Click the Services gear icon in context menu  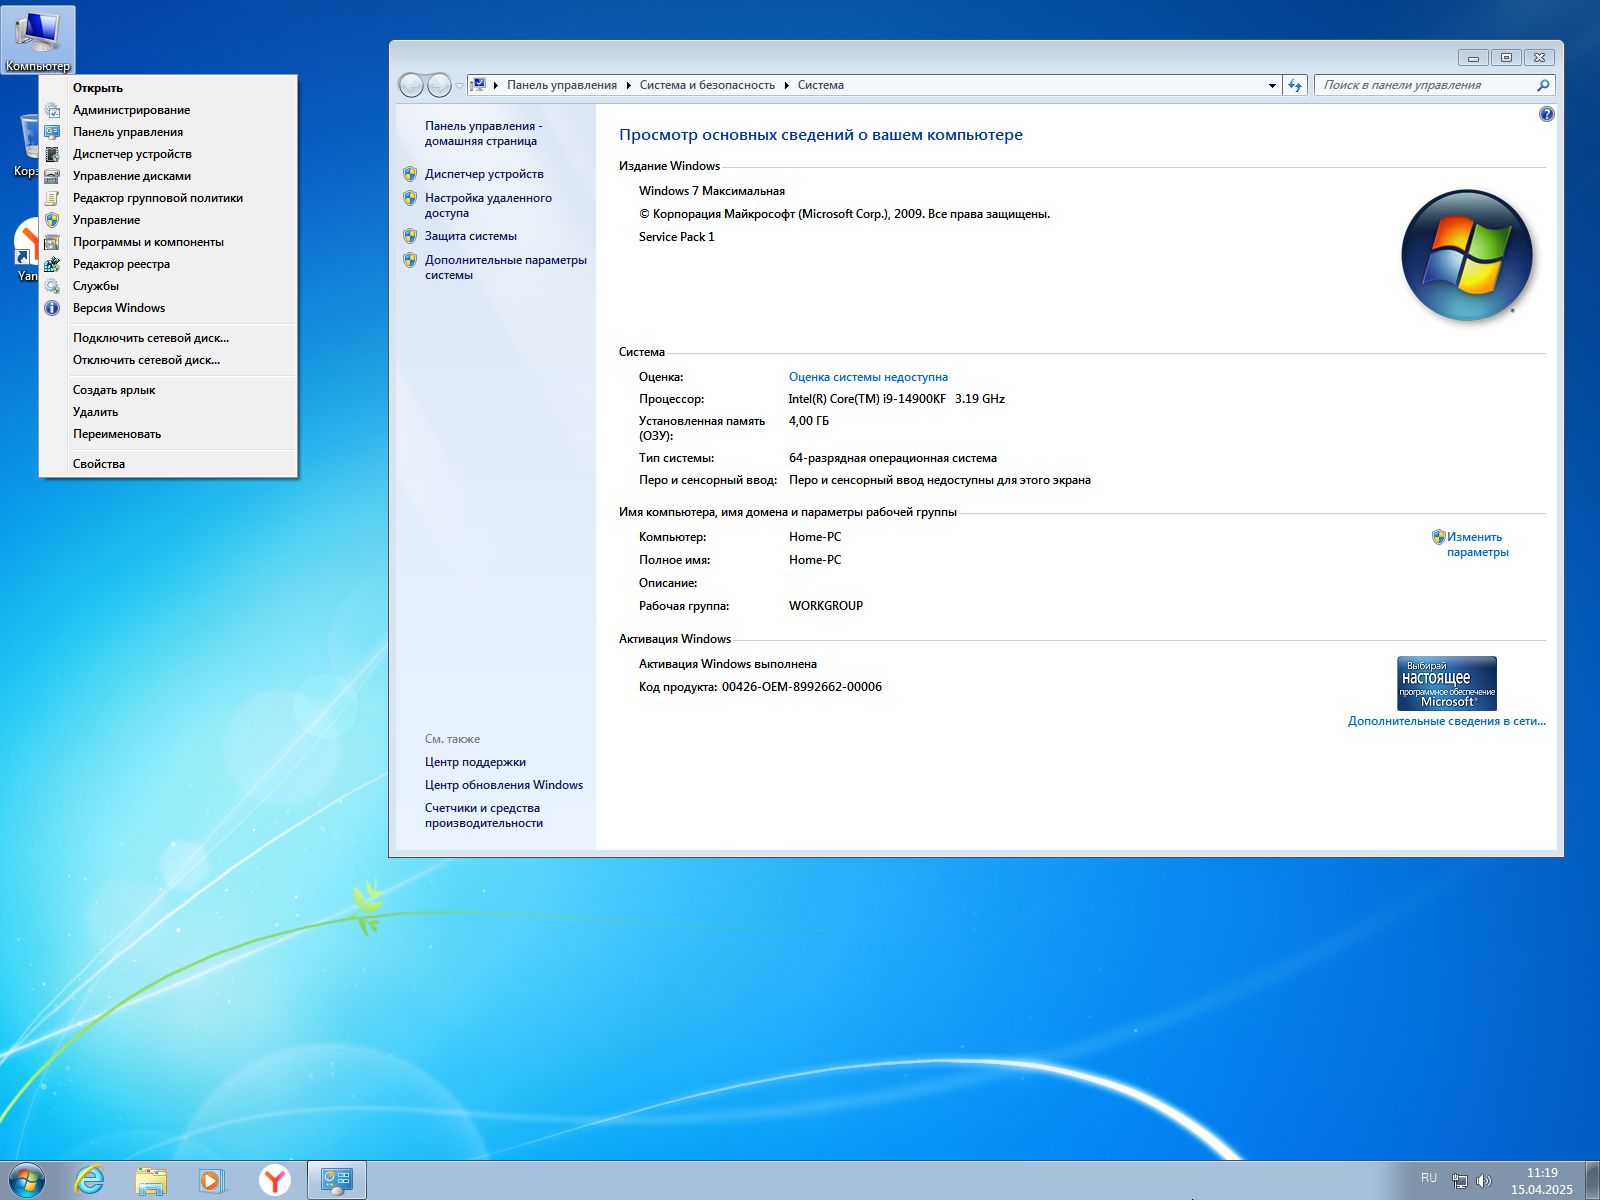click(x=52, y=286)
